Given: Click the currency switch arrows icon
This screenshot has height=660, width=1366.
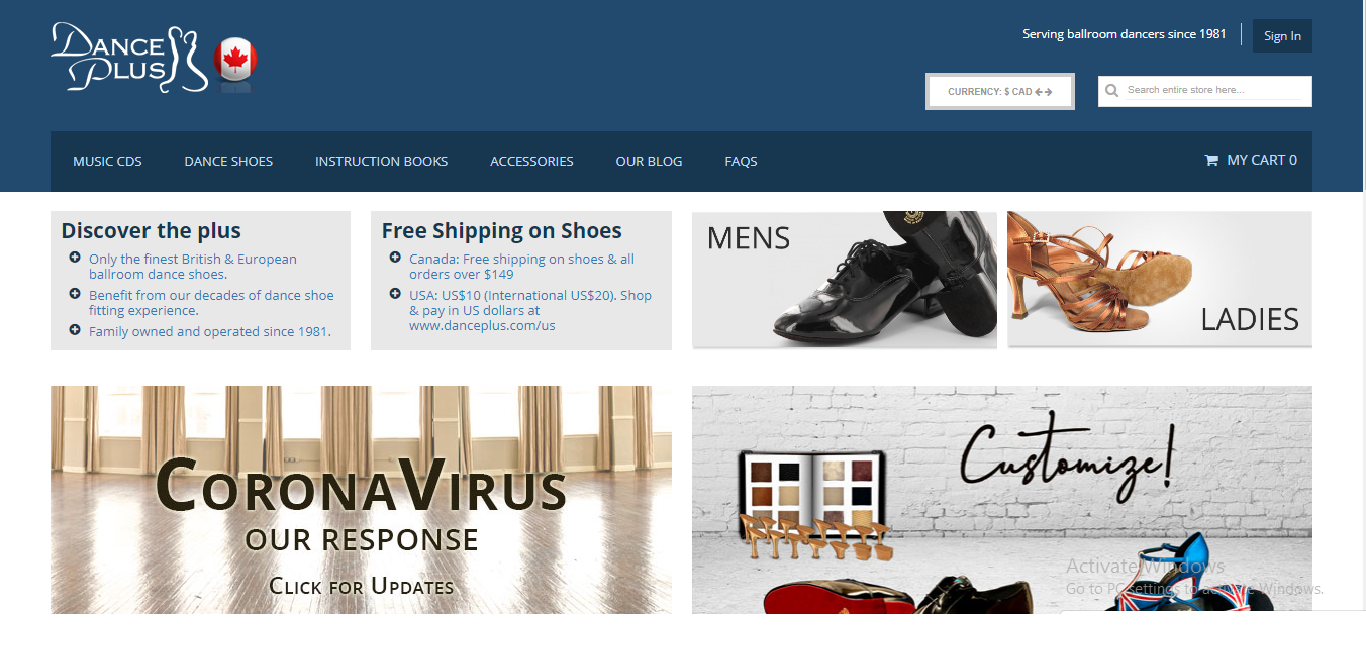Looking at the screenshot, I should [1044, 92].
